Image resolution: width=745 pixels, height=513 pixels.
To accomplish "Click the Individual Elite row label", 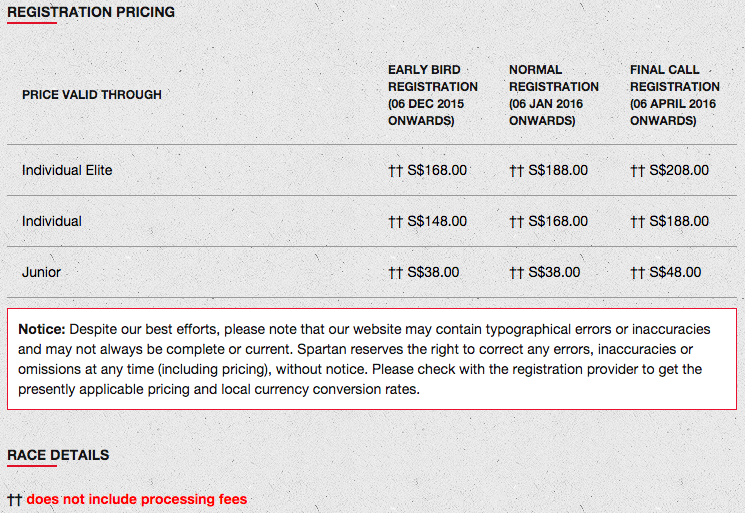I will [67, 170].
